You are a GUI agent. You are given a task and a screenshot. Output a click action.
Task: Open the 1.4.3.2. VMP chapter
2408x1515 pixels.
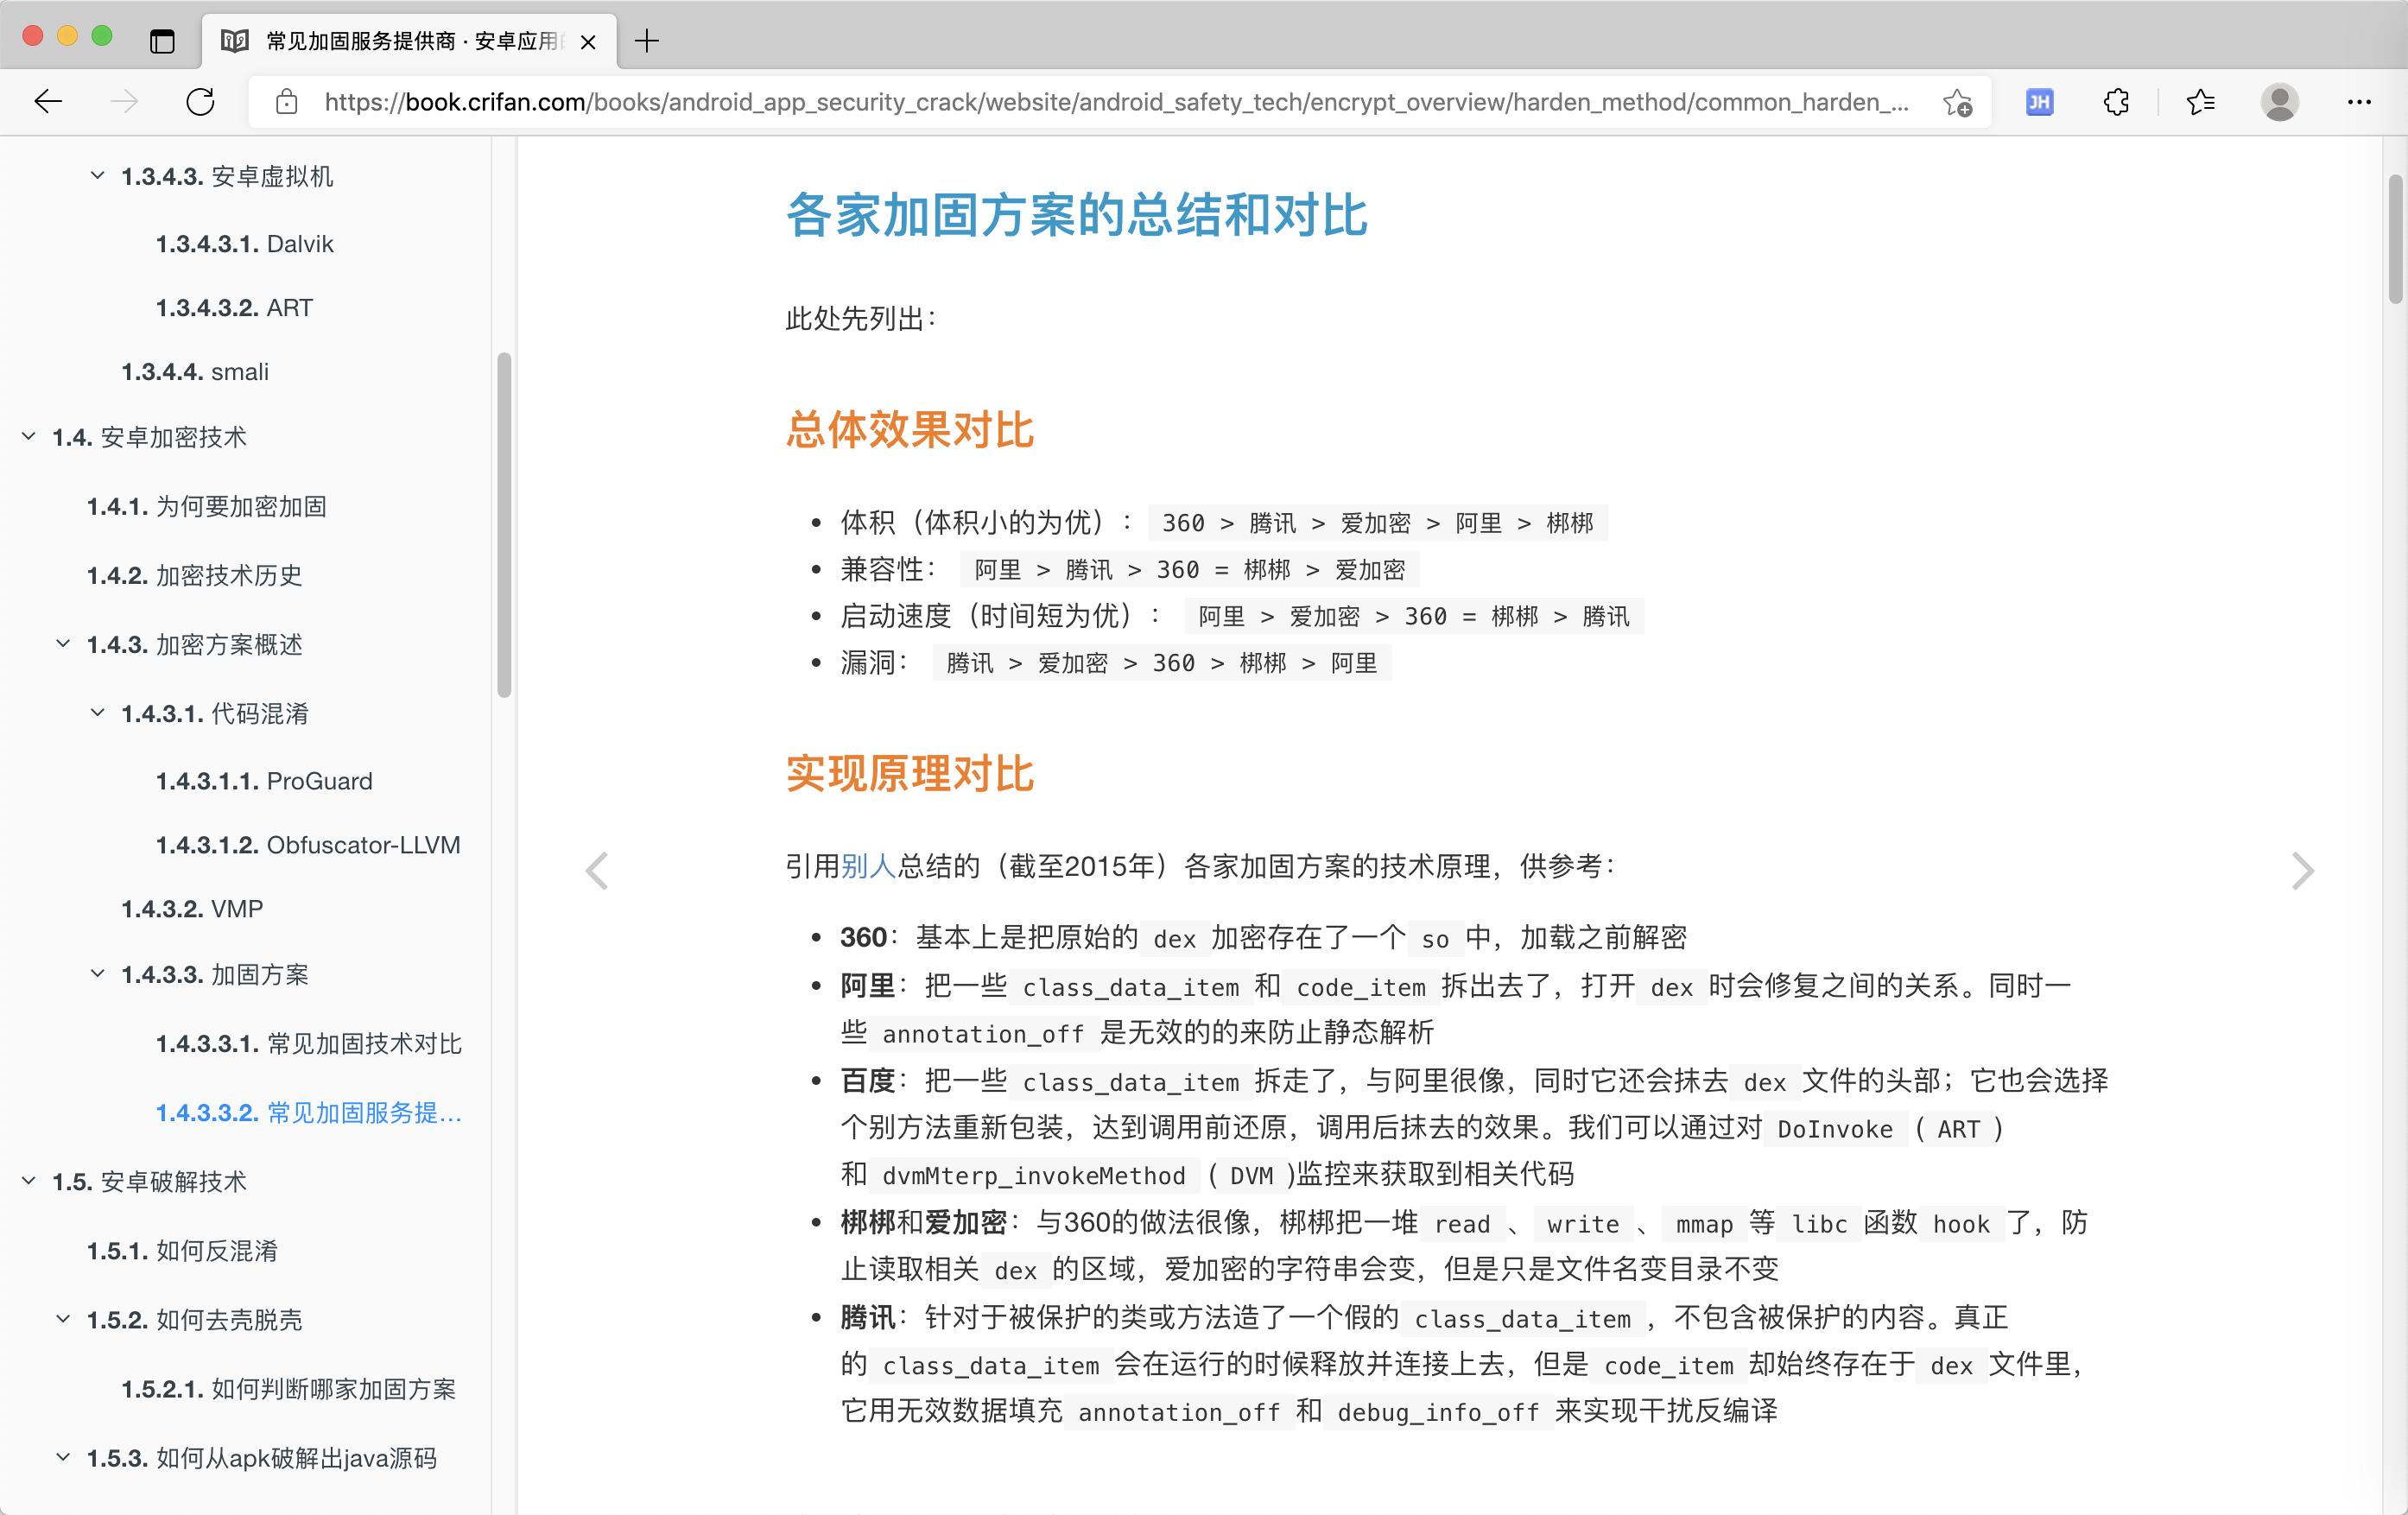click(x=192, y=909)
